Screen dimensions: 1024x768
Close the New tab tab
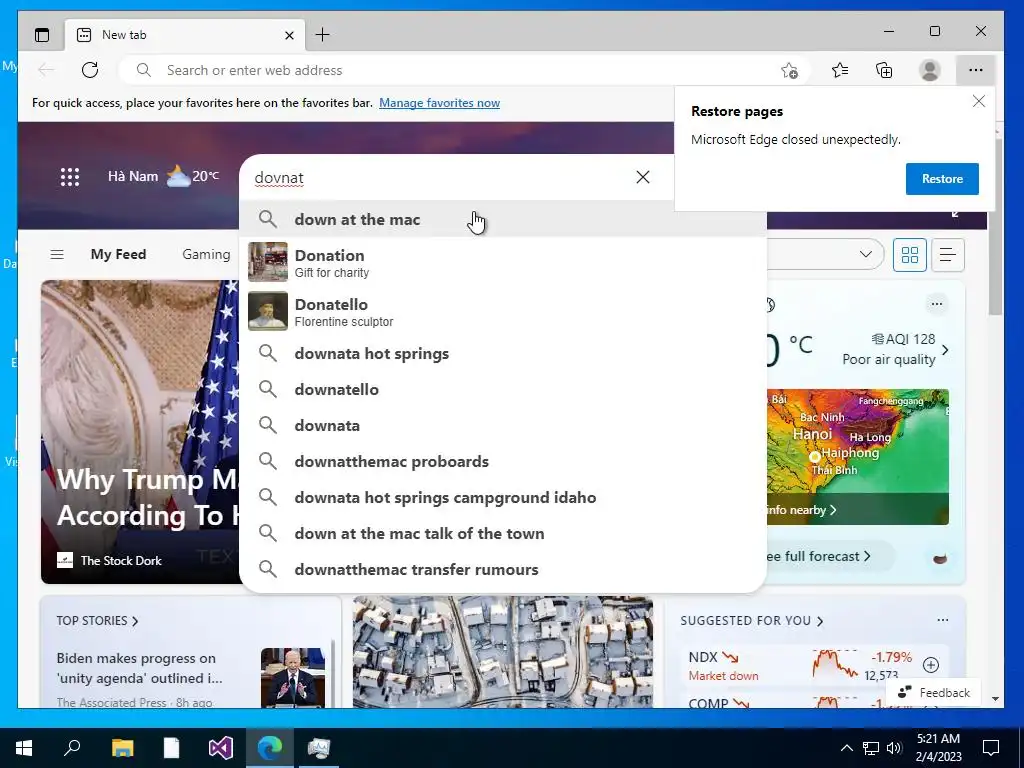click(289, 35)
